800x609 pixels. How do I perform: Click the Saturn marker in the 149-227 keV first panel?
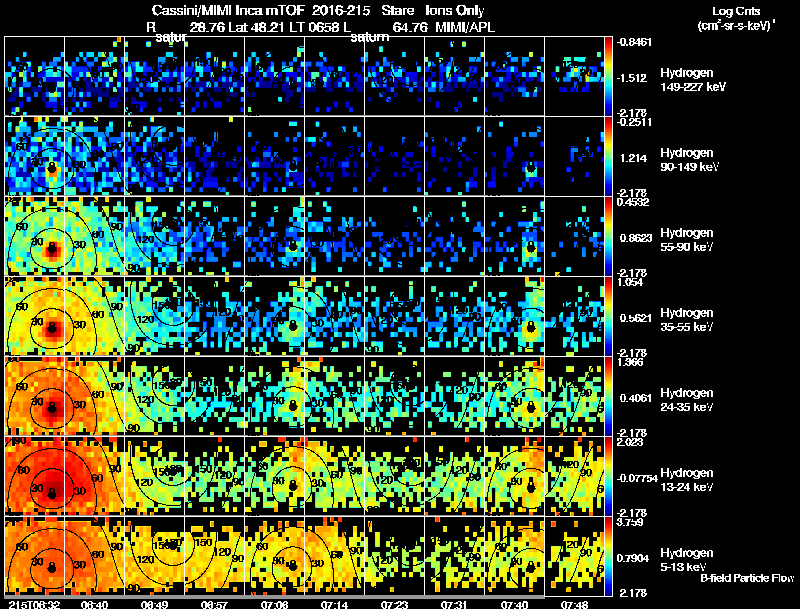(52, 87)
